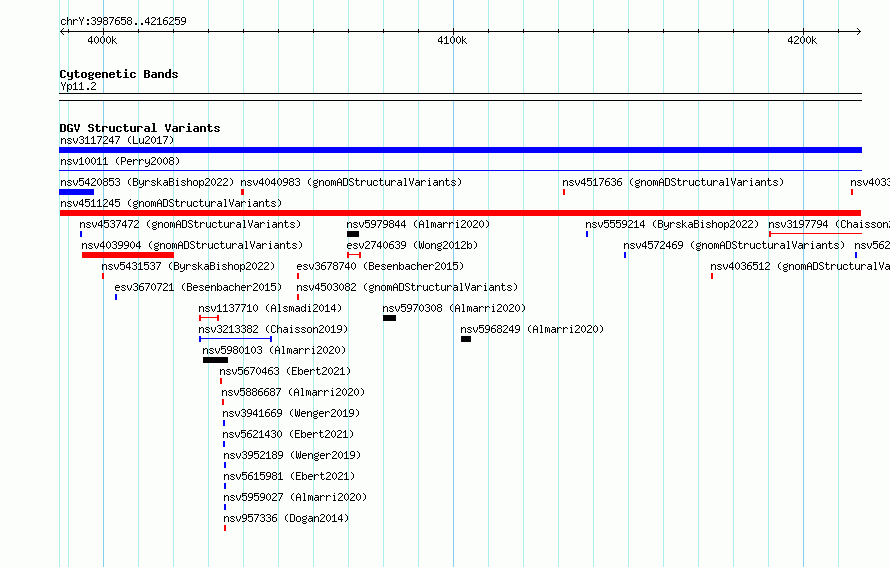Click the red bar under nsv4039904
Screen dimensions: 890x567
pyautogui.click(x=128, y=255)
